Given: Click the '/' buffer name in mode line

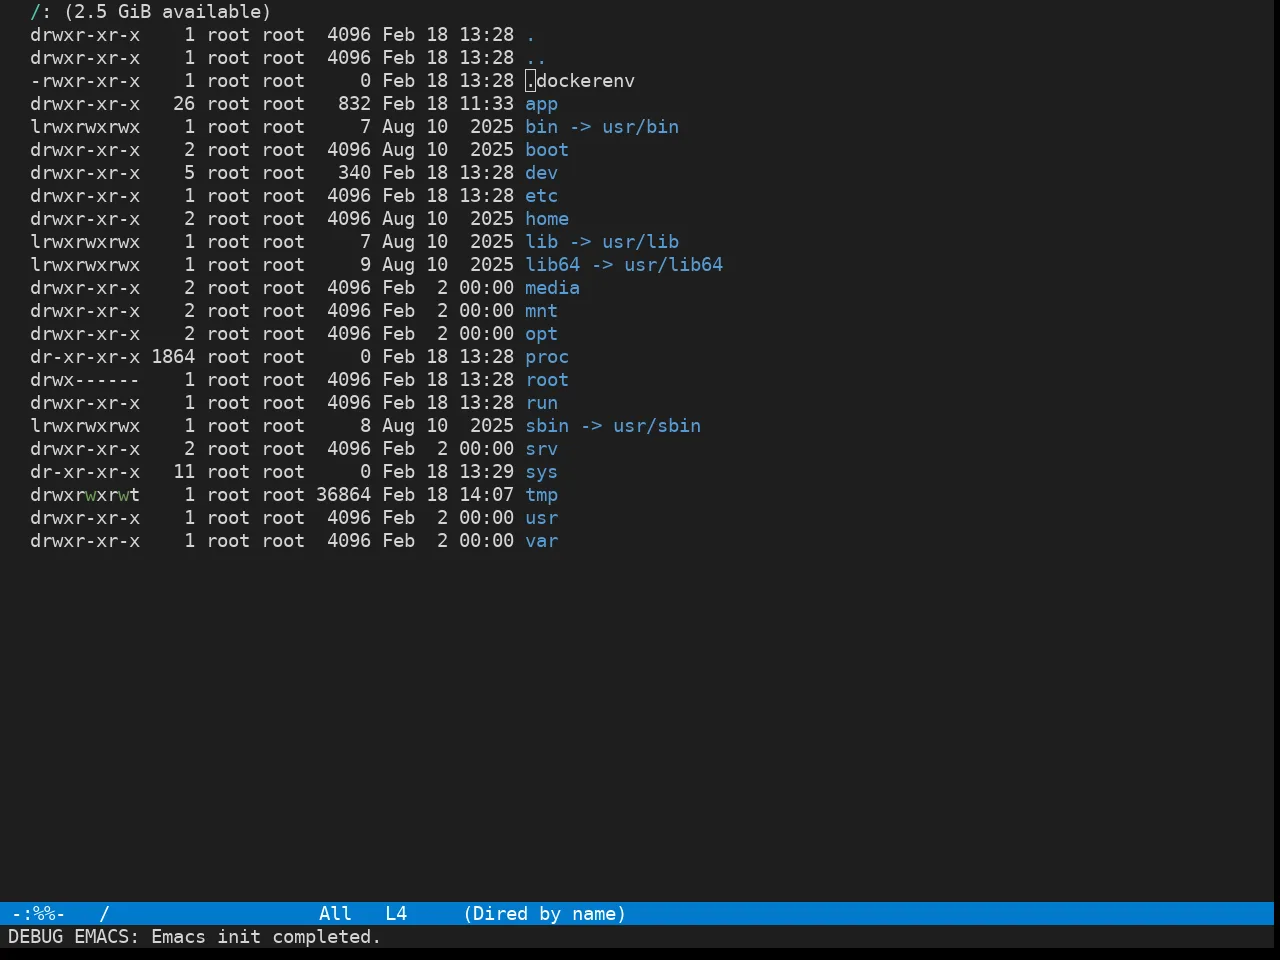Looking at the screenshot, I should pyautogui.click(x=104, y=914).
